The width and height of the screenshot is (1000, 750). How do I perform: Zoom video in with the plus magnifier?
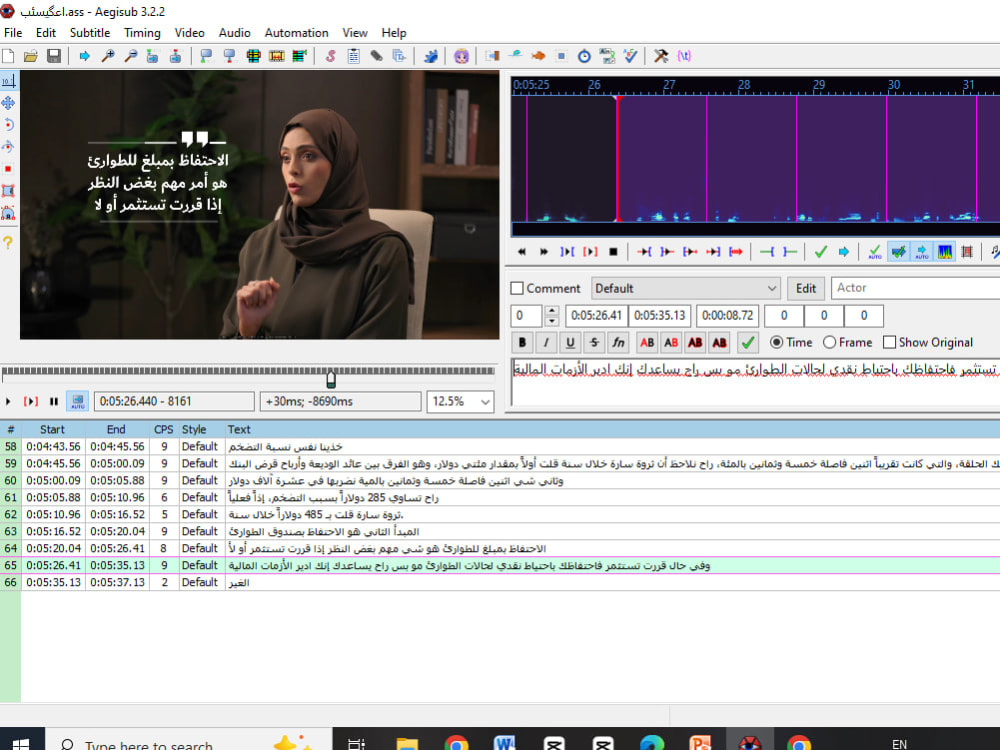[108, 56]
